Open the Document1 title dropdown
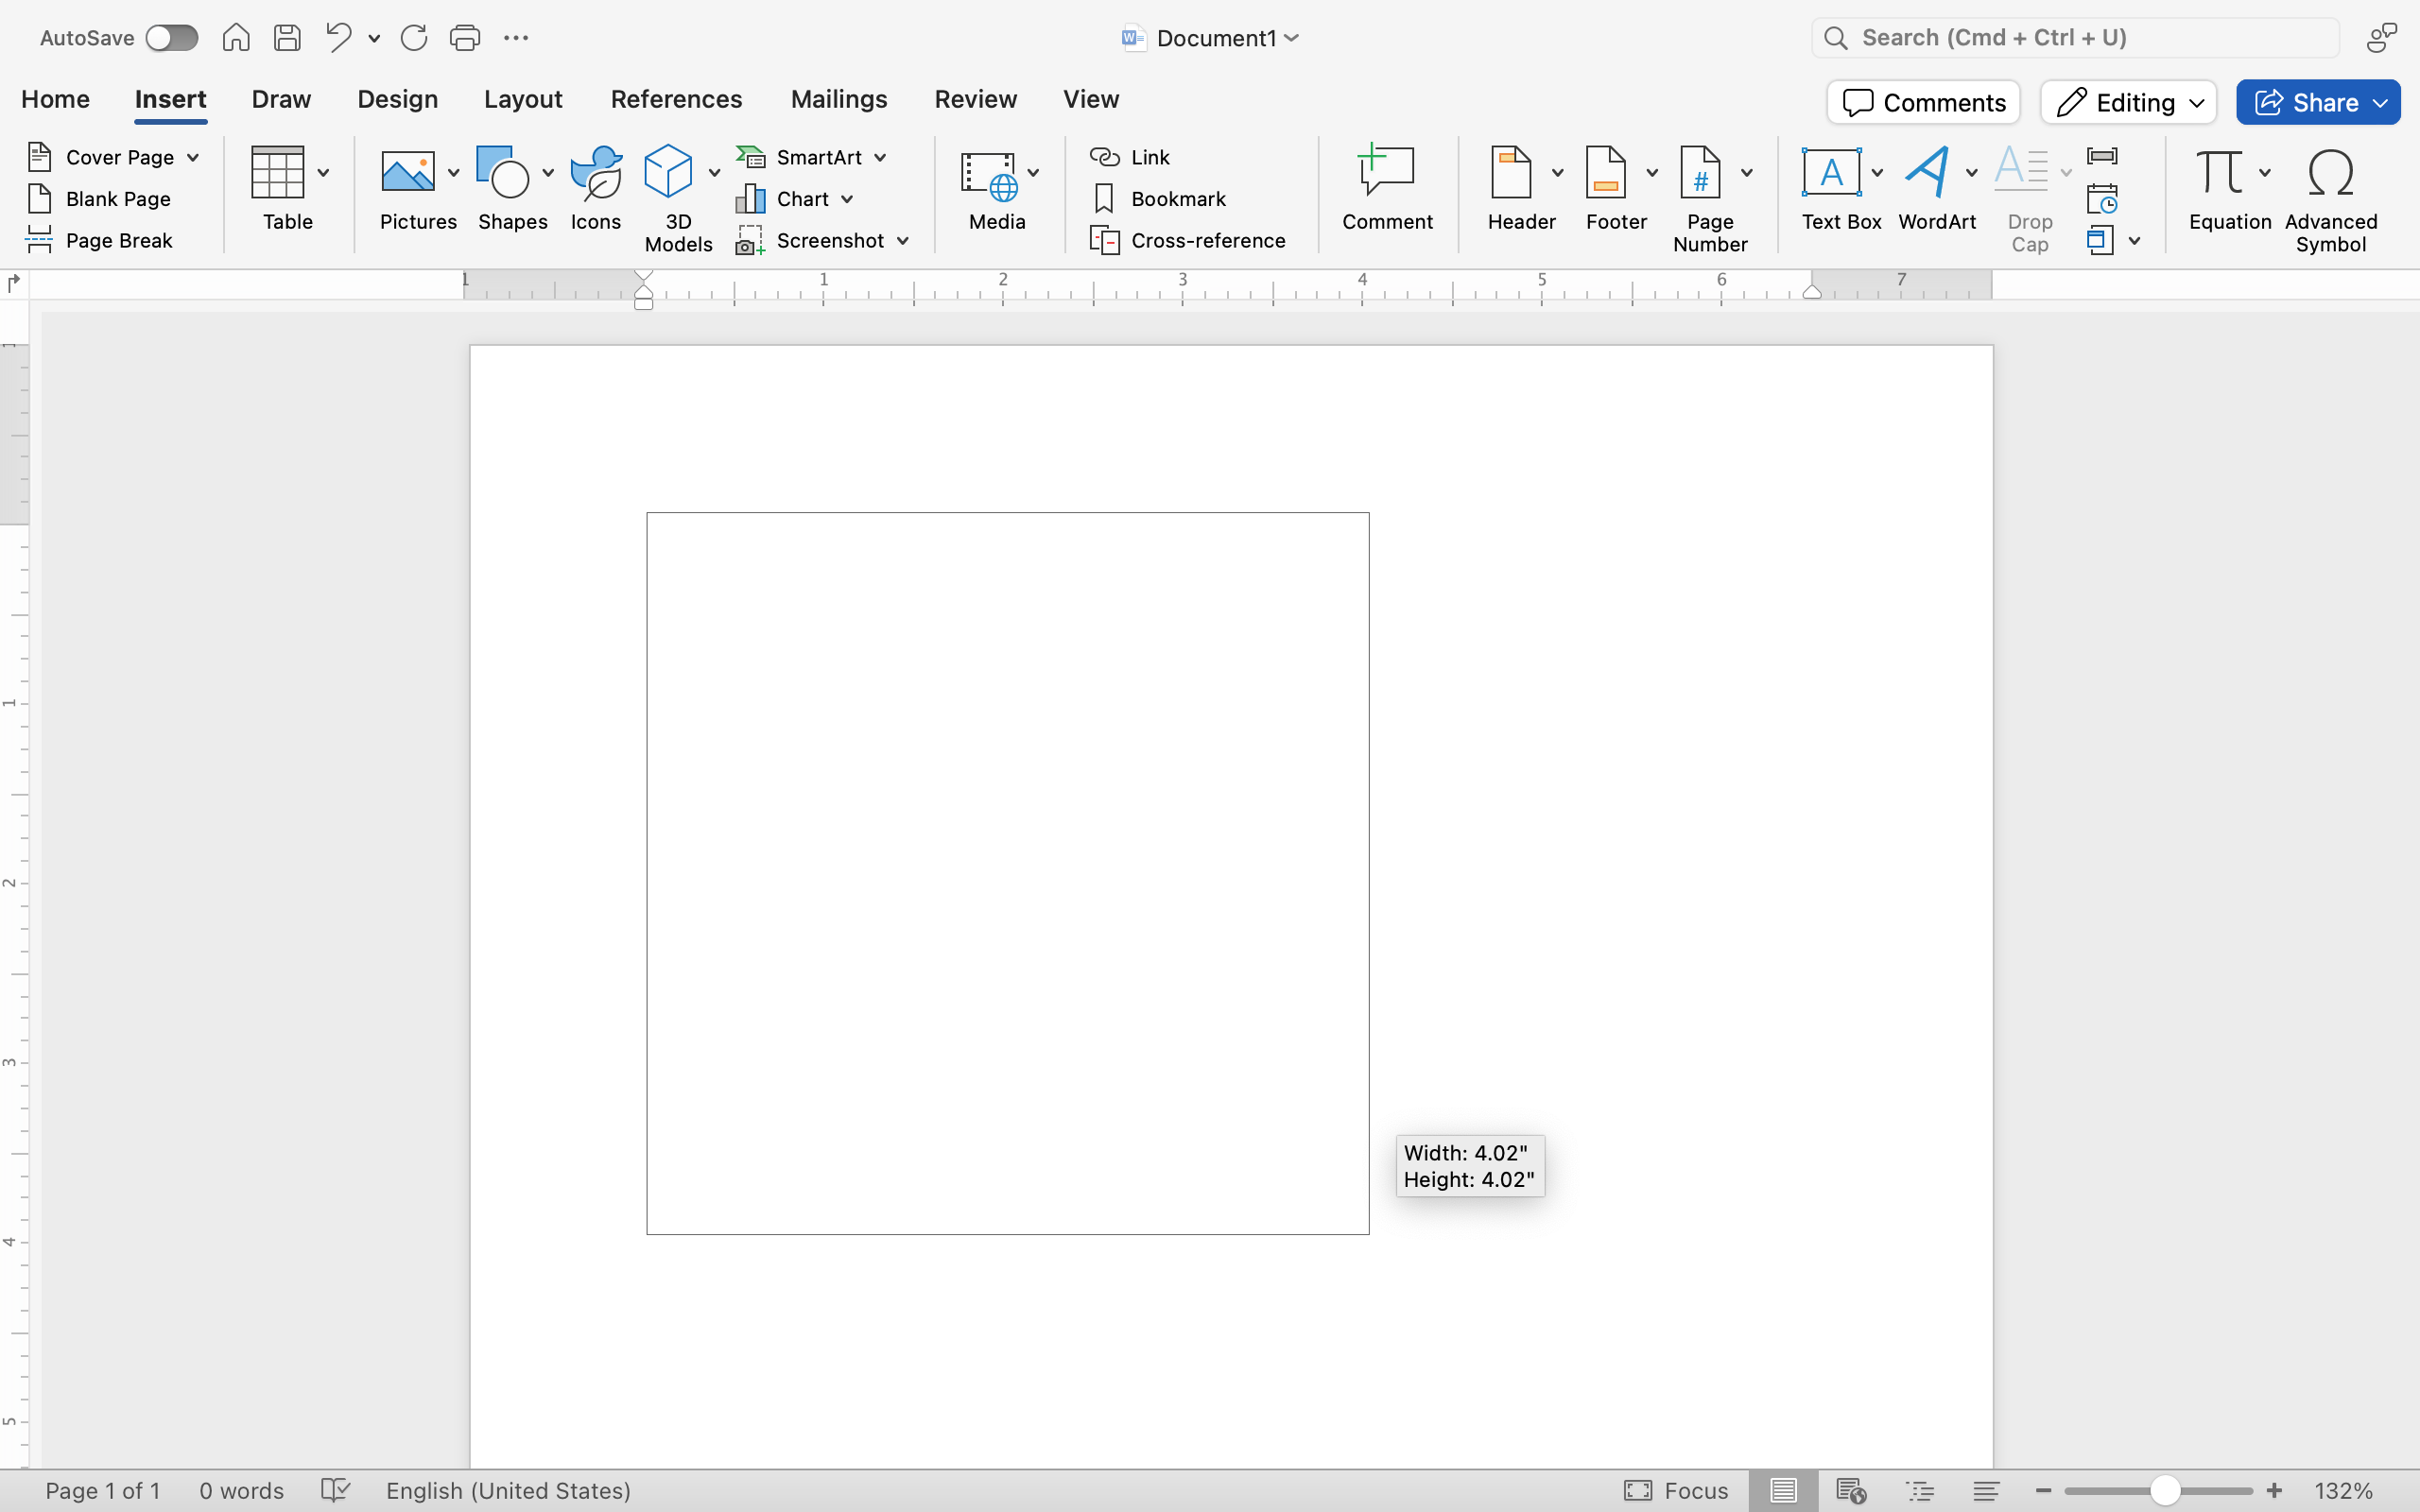Image resolution: width=2420 pixels, height=1512 pixels. tap(1291, 38)
